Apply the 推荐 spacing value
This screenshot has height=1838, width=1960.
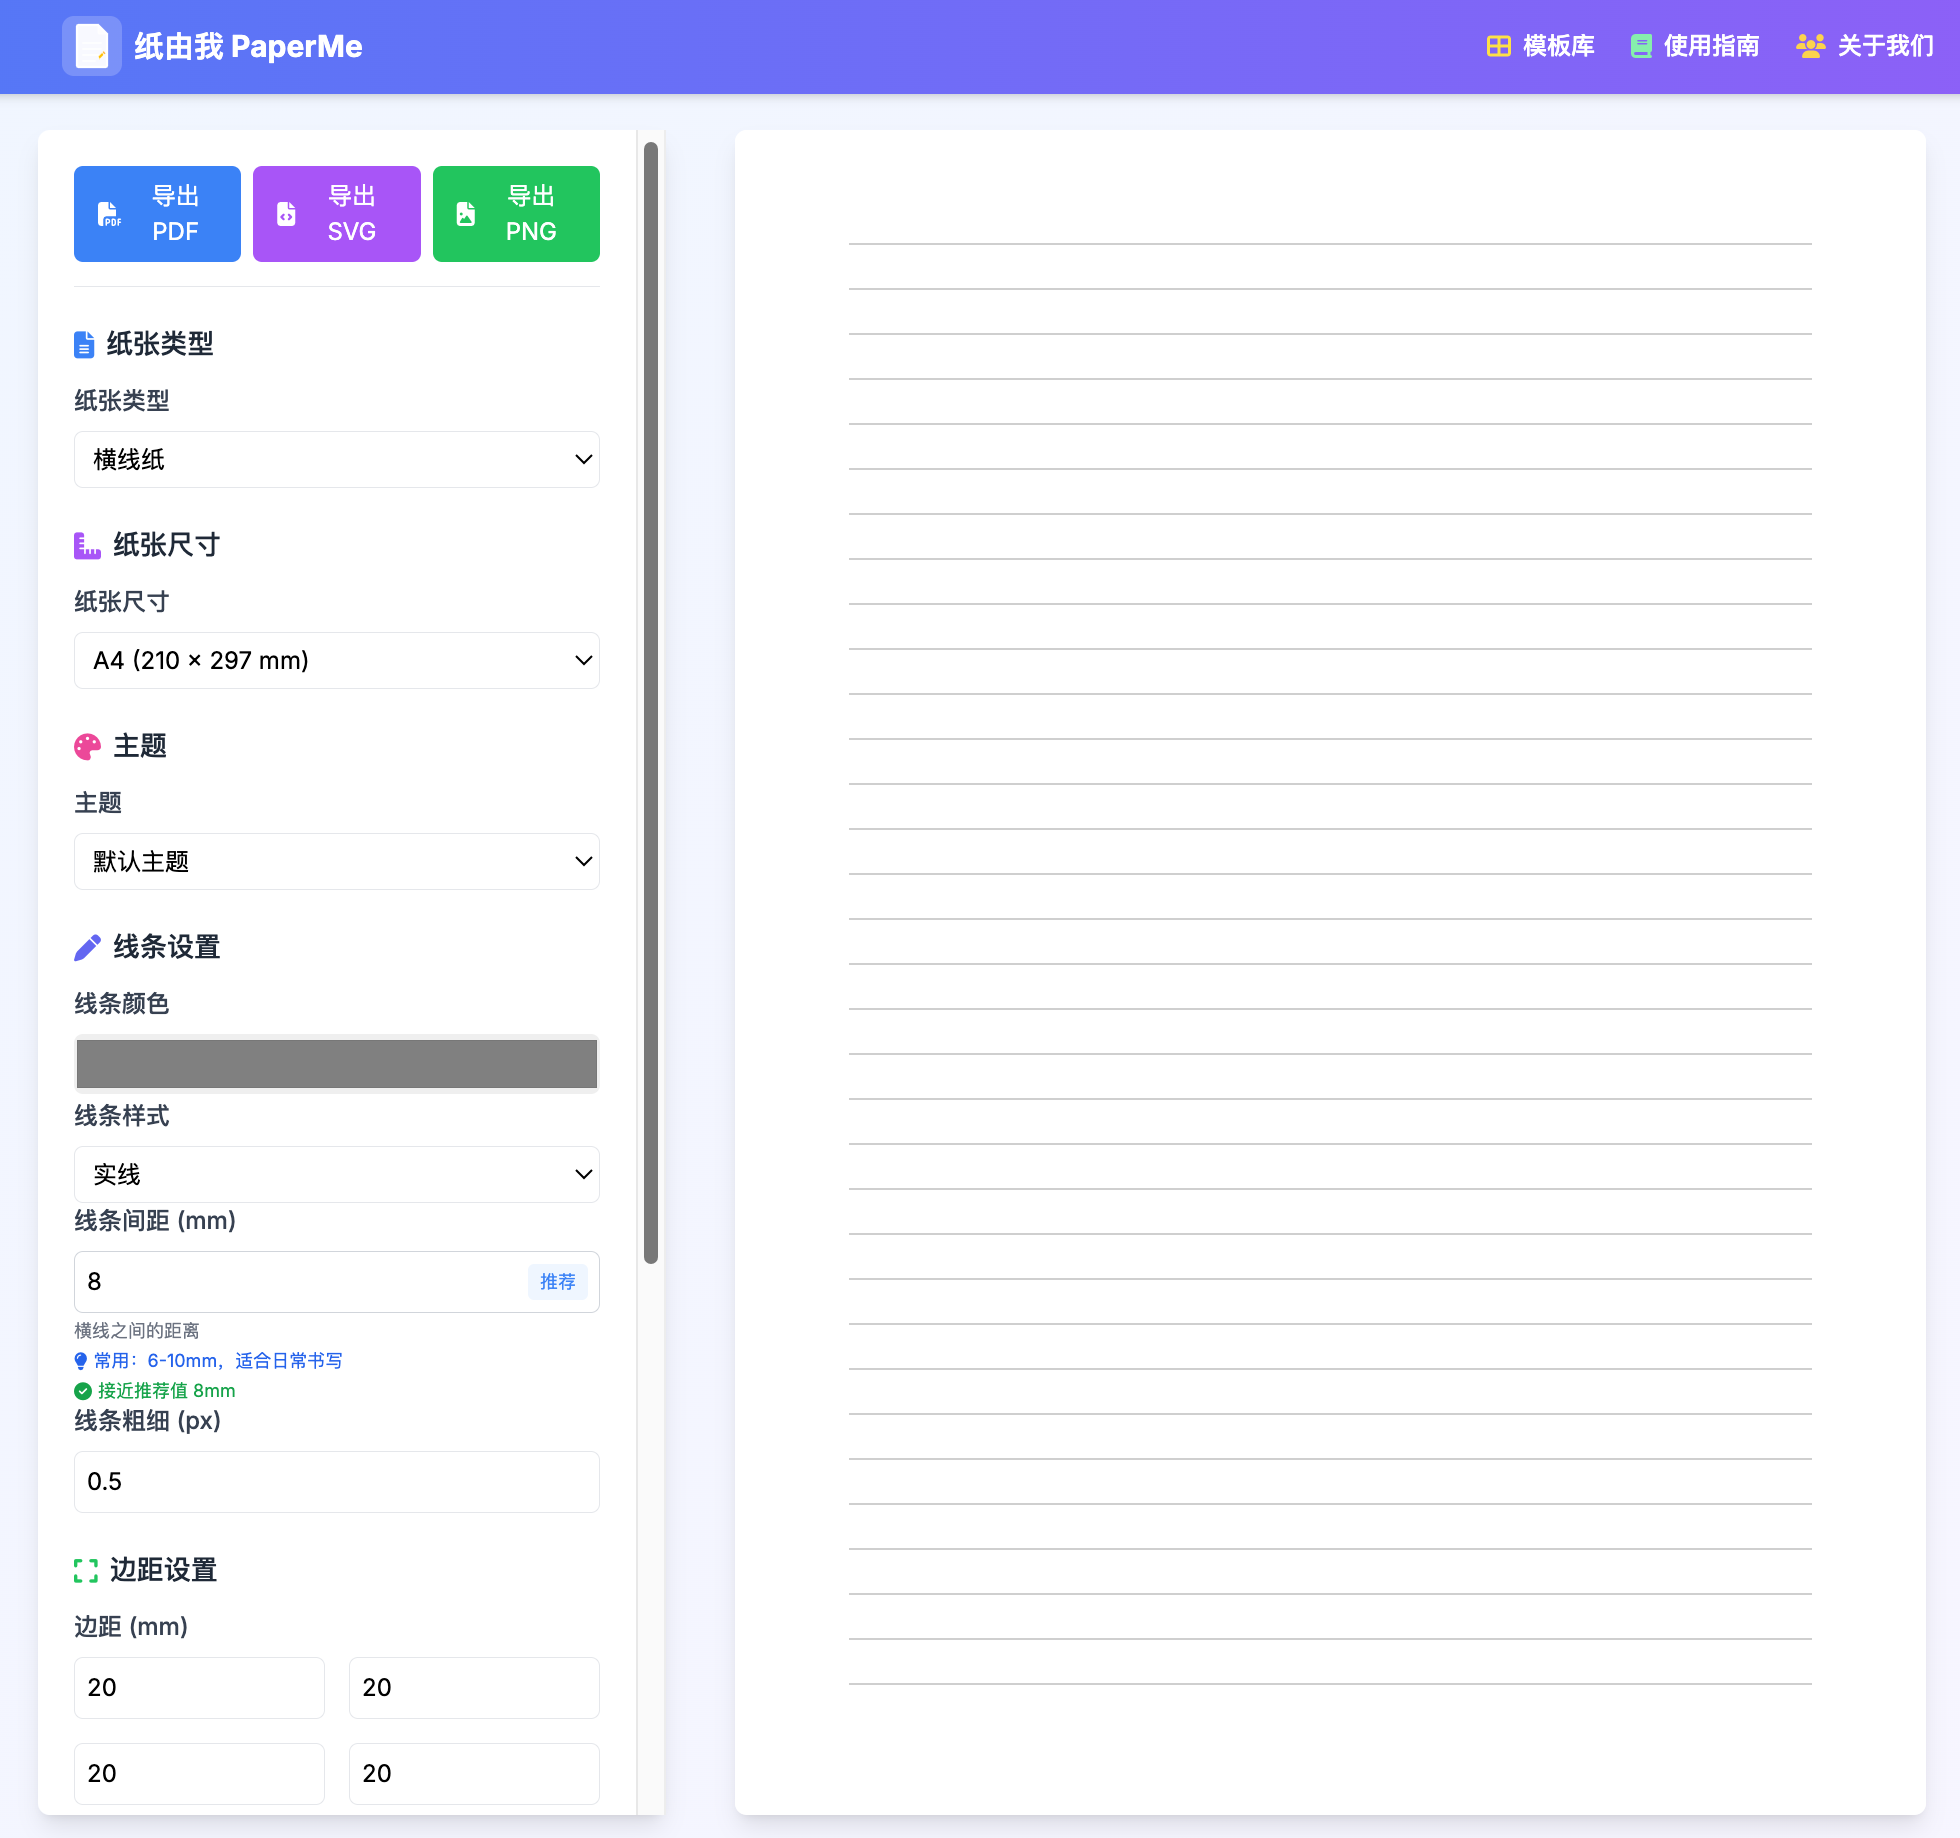(557, 1282)
